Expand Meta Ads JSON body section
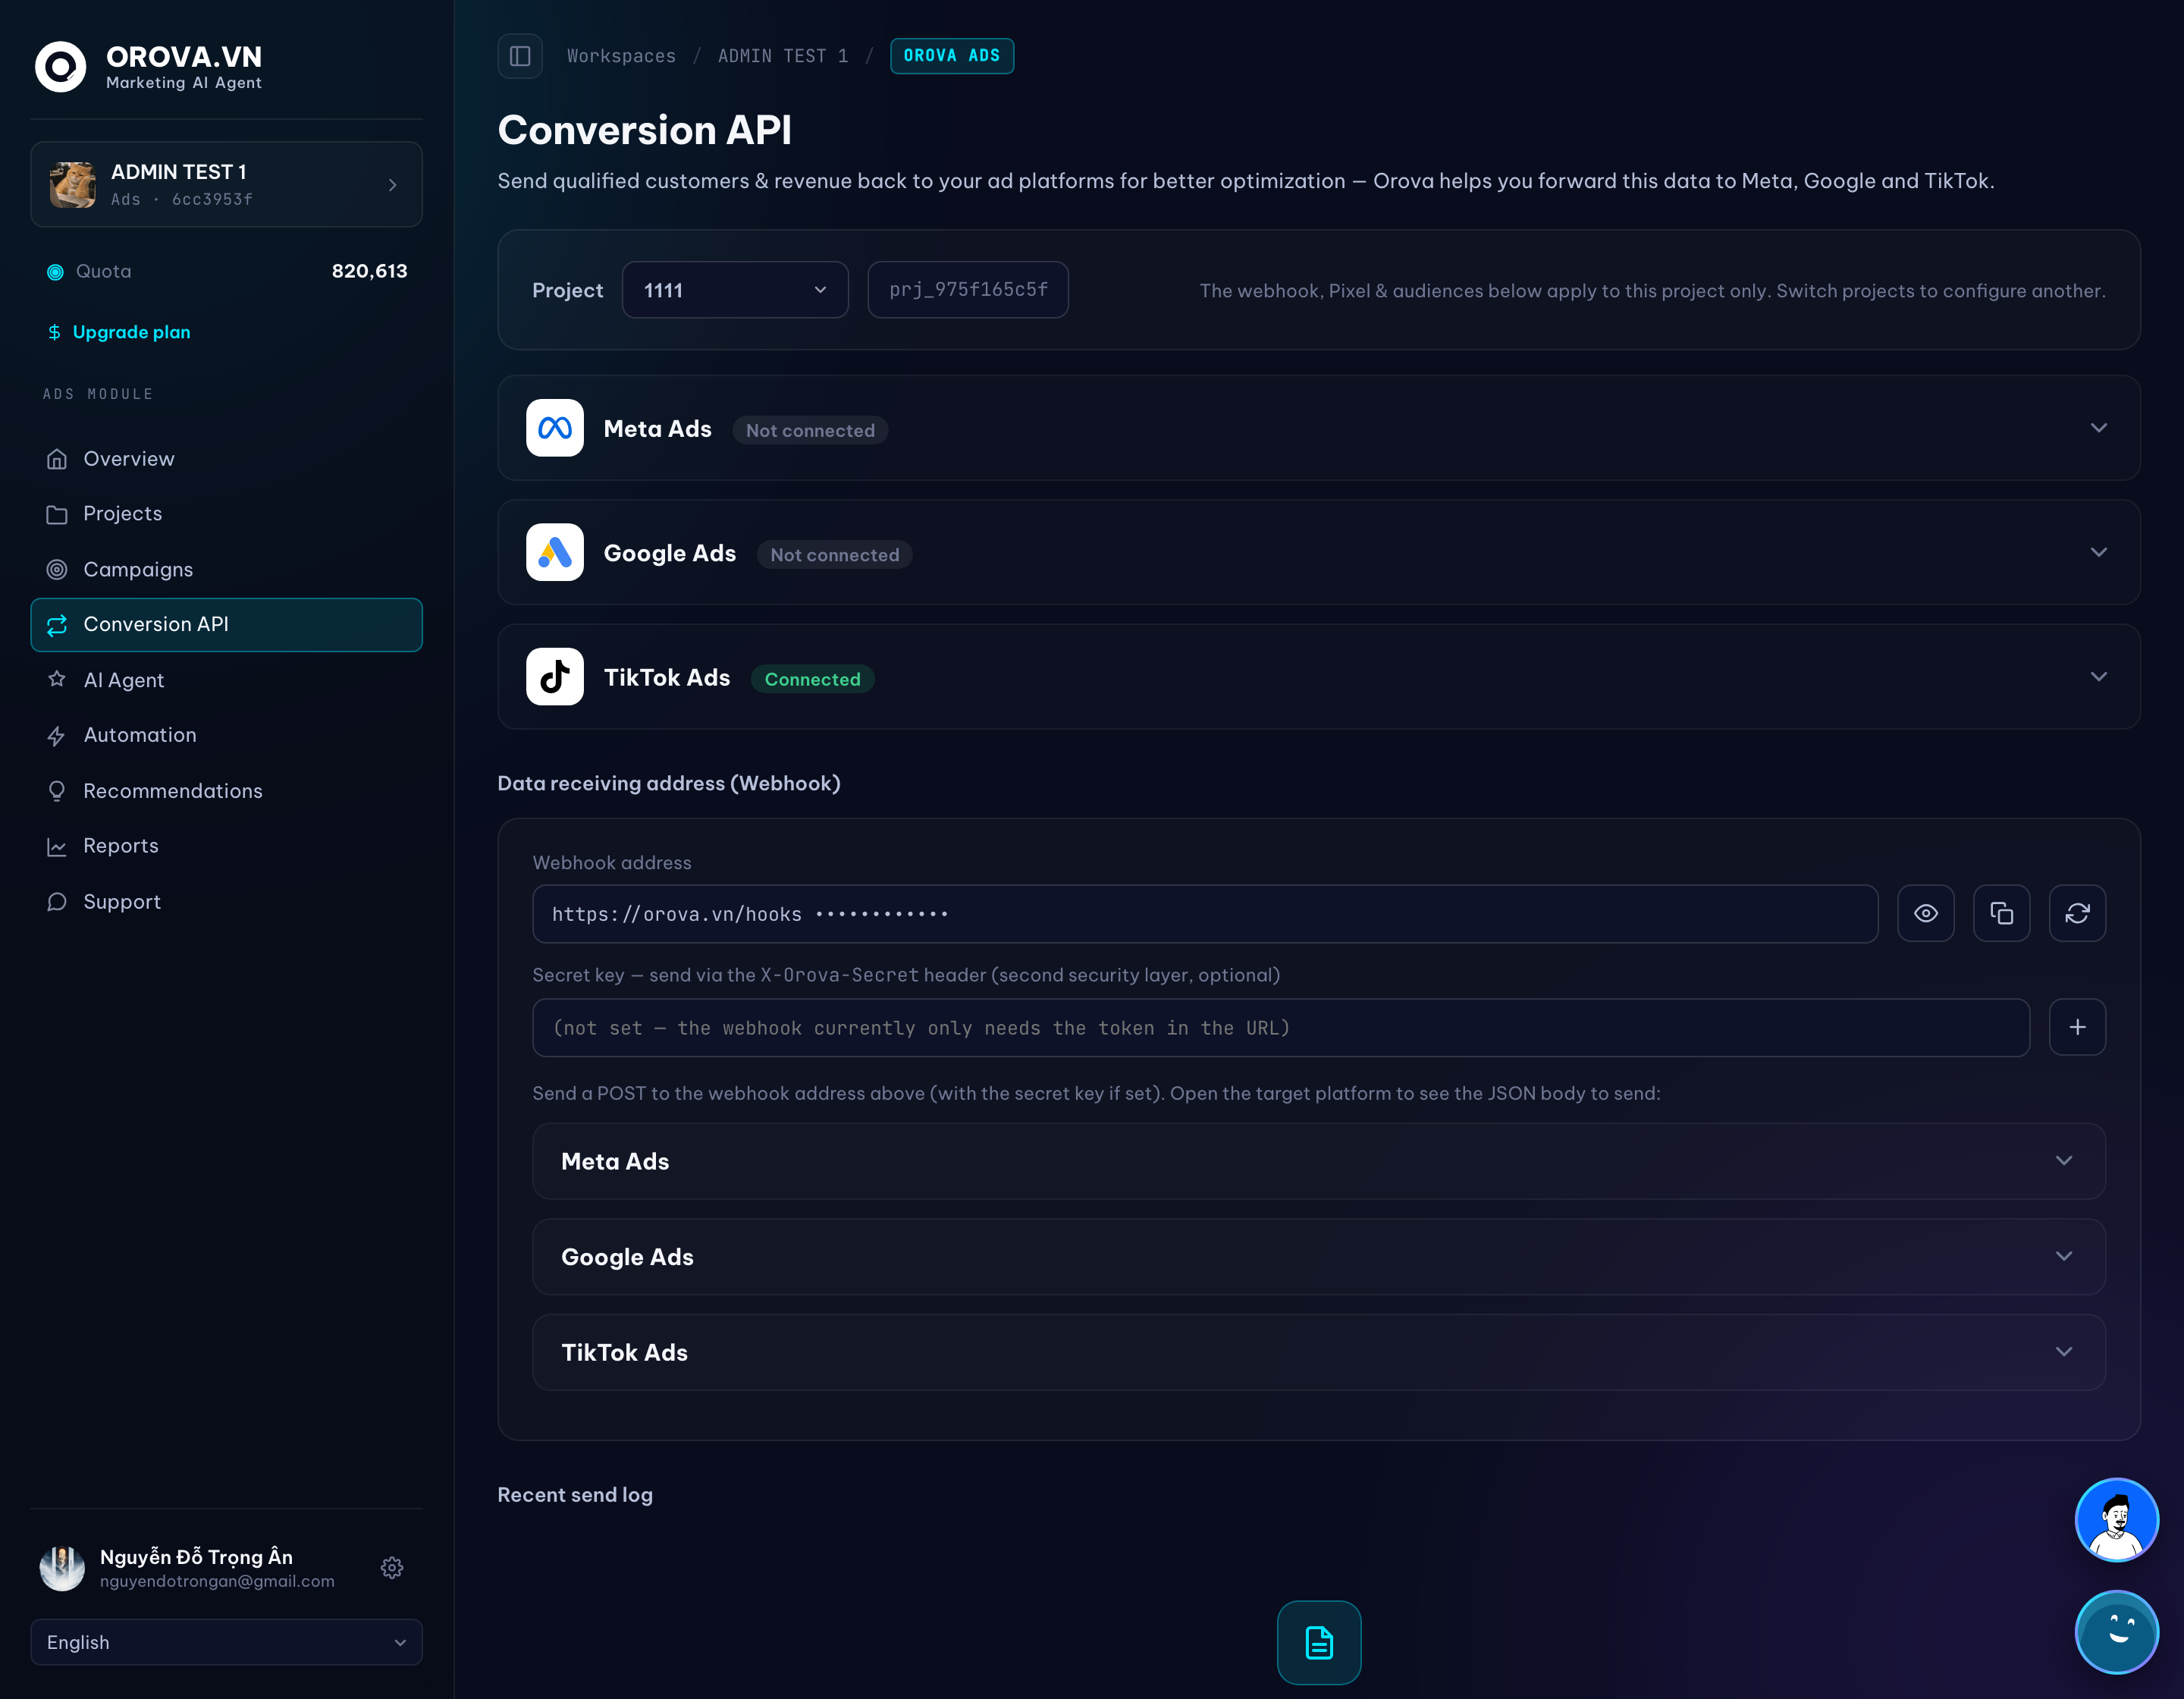 (x=1318, y=1161)
